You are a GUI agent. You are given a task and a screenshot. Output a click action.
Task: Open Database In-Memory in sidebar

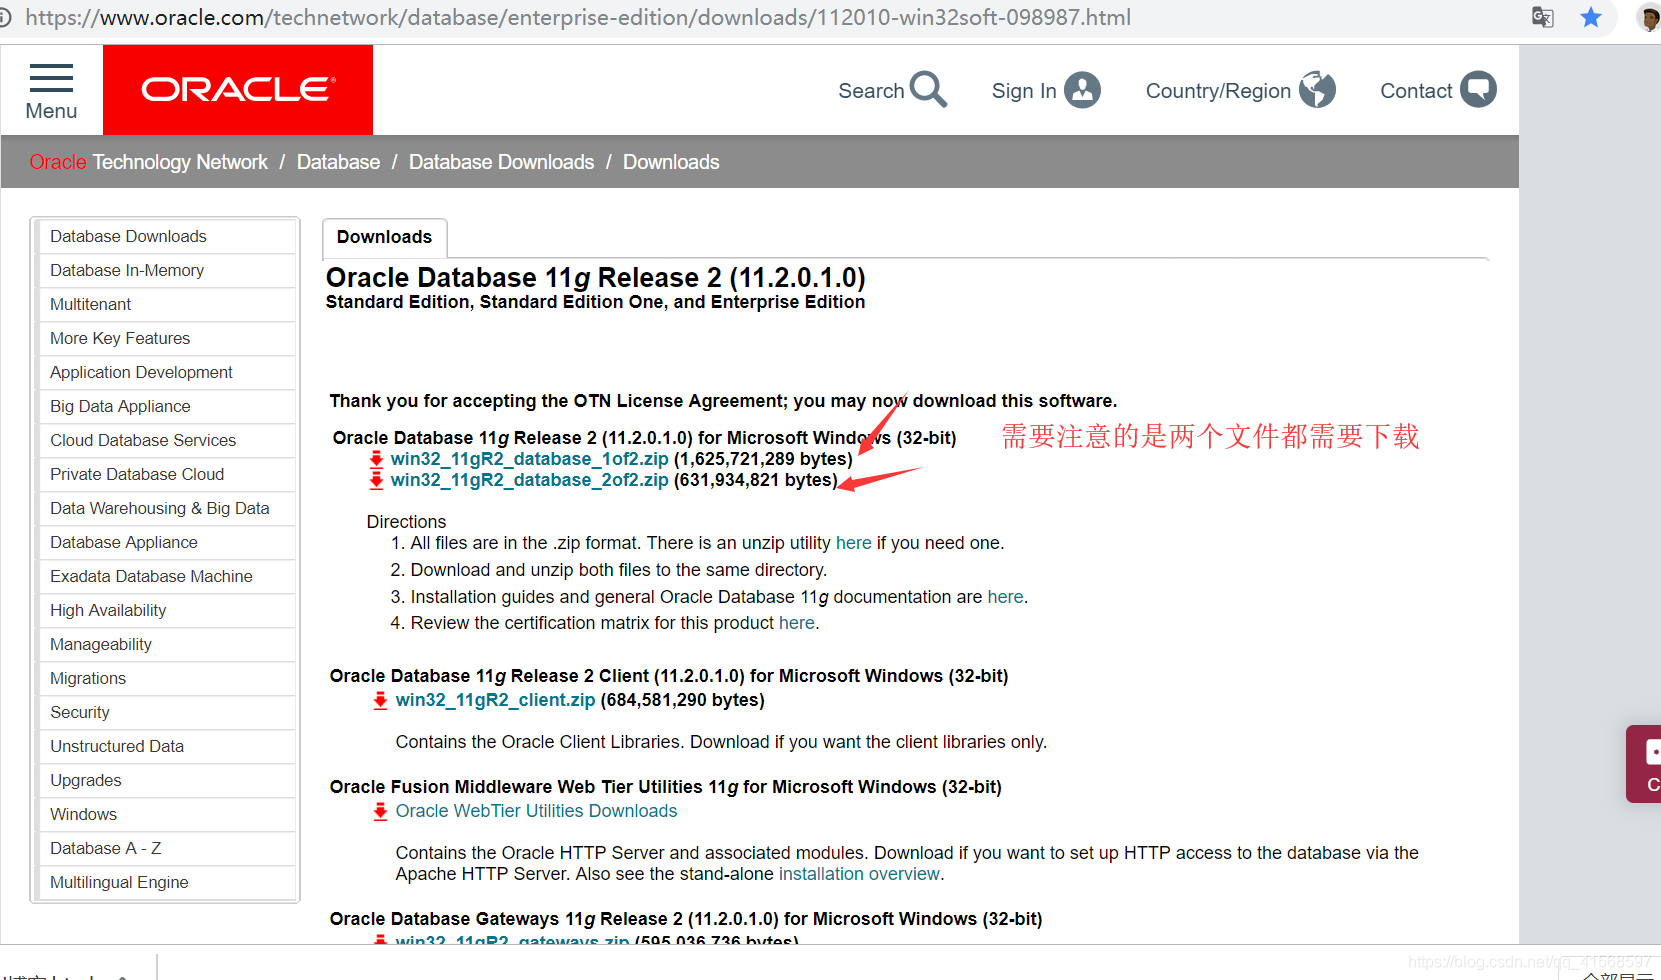(x=167, y=271)
